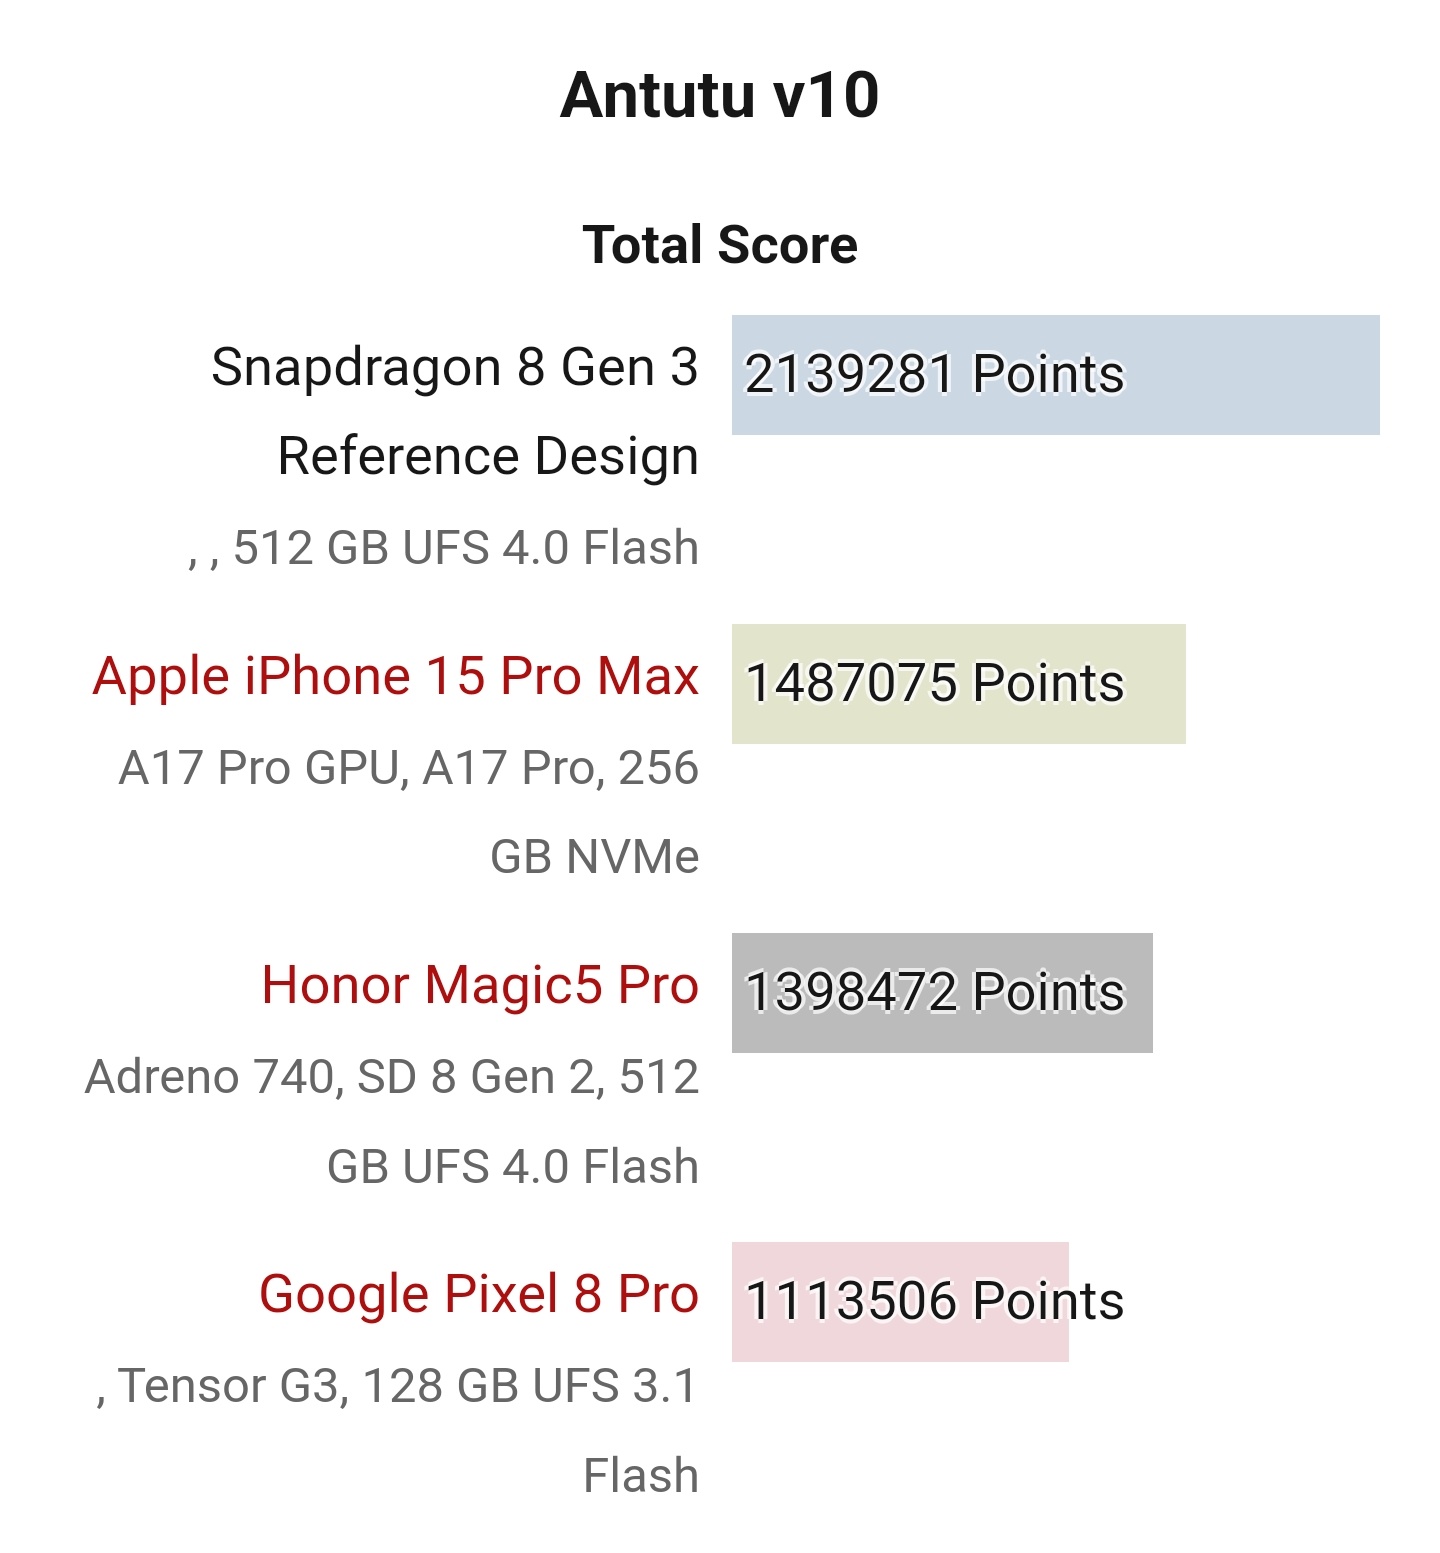Open the Google Pixel 8 Pro link
This screenshot has height=1553, width=1440.
point(479,1295)
